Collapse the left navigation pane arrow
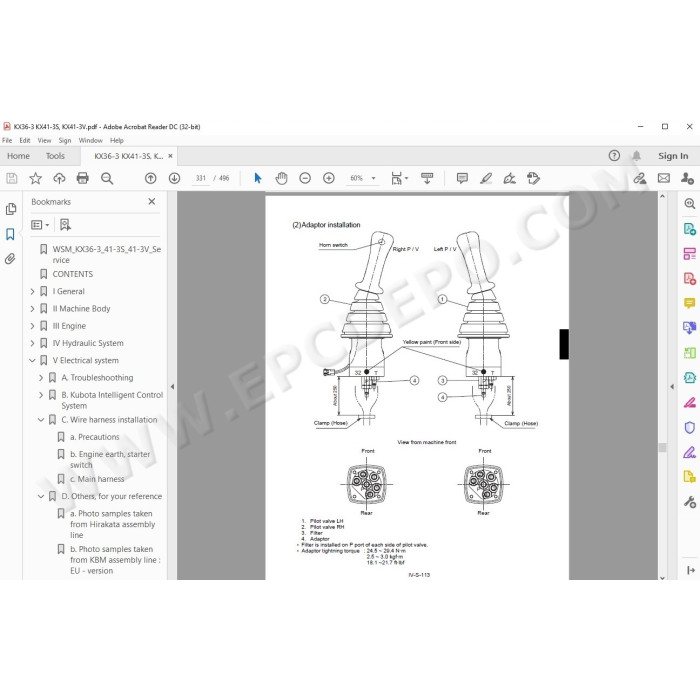 coord(172,387)
